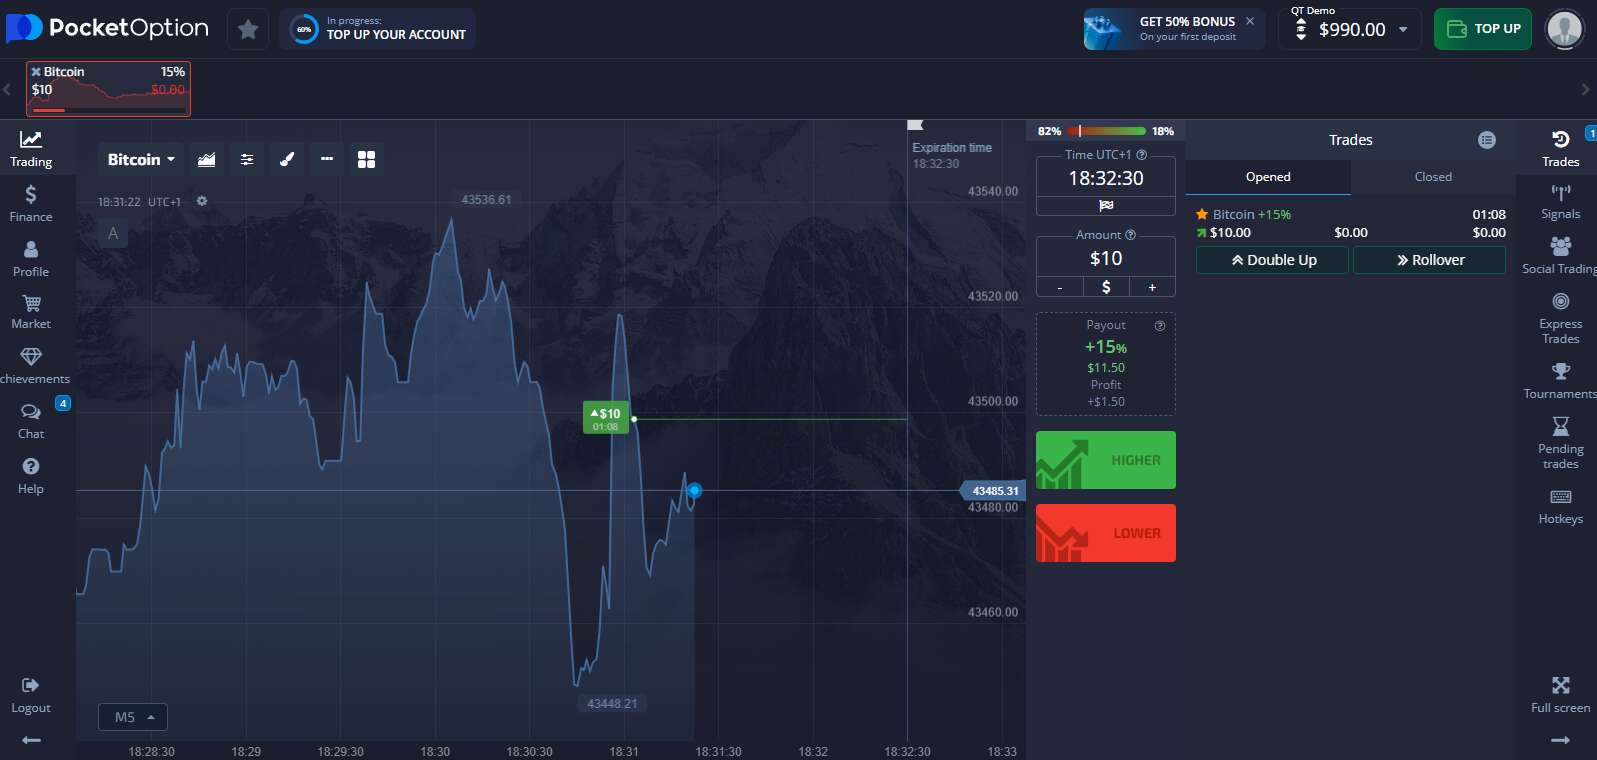Viewport: 1597px width, 760px height.
Task: Open the Trades panel icon
Action: pos(1560,148)
